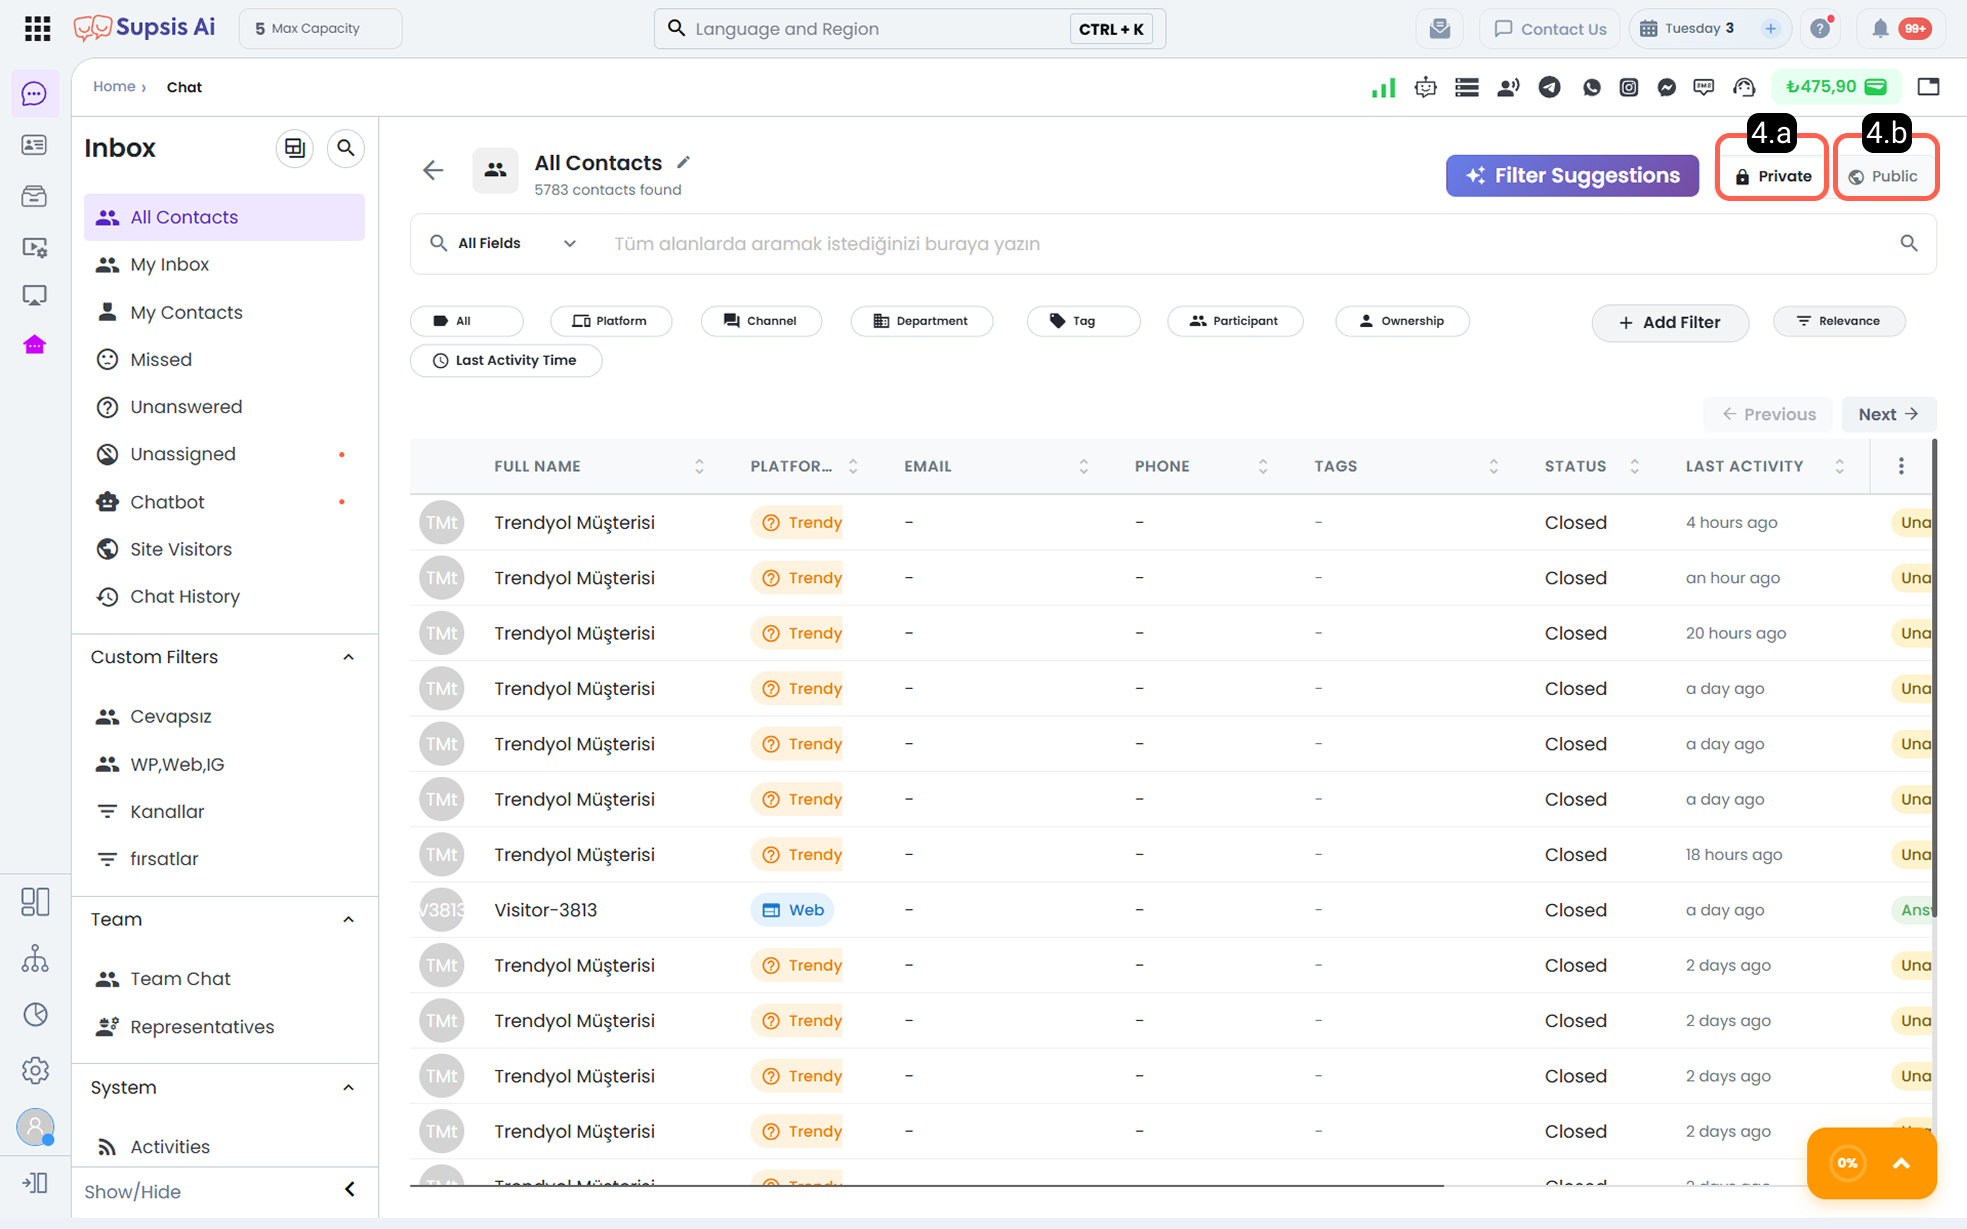
Task: Toggle sorting on Tags column
Action: (1493, 466)
